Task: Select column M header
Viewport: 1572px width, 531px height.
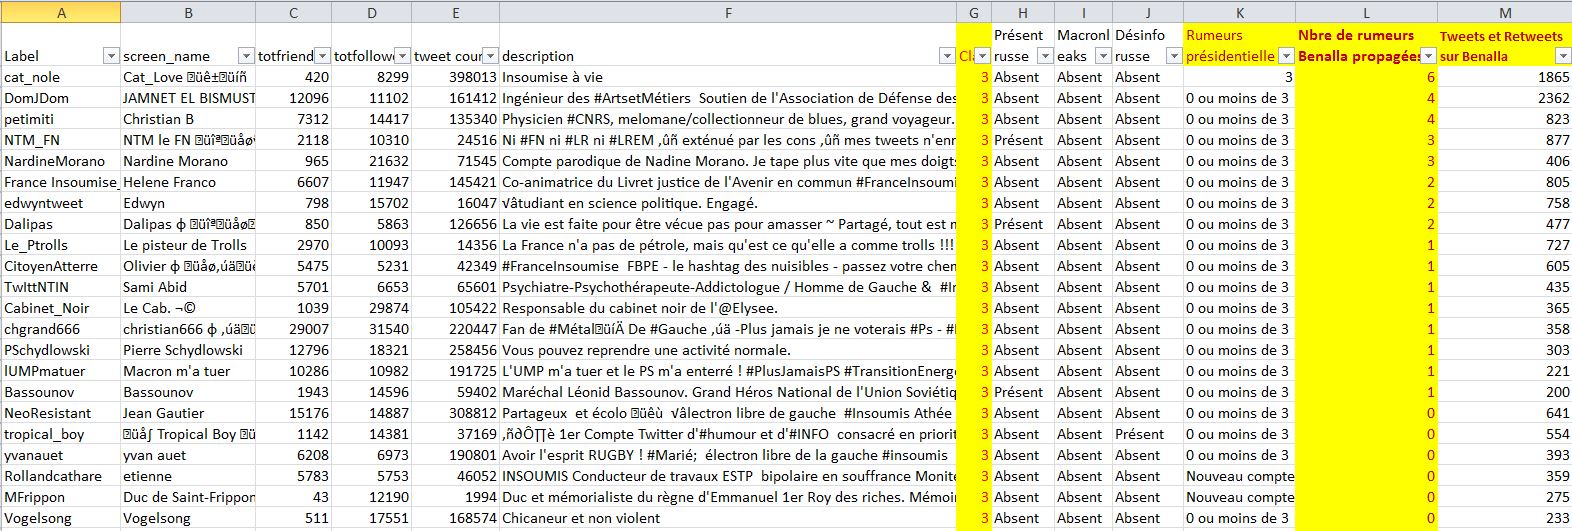Action: (1504, 12)
